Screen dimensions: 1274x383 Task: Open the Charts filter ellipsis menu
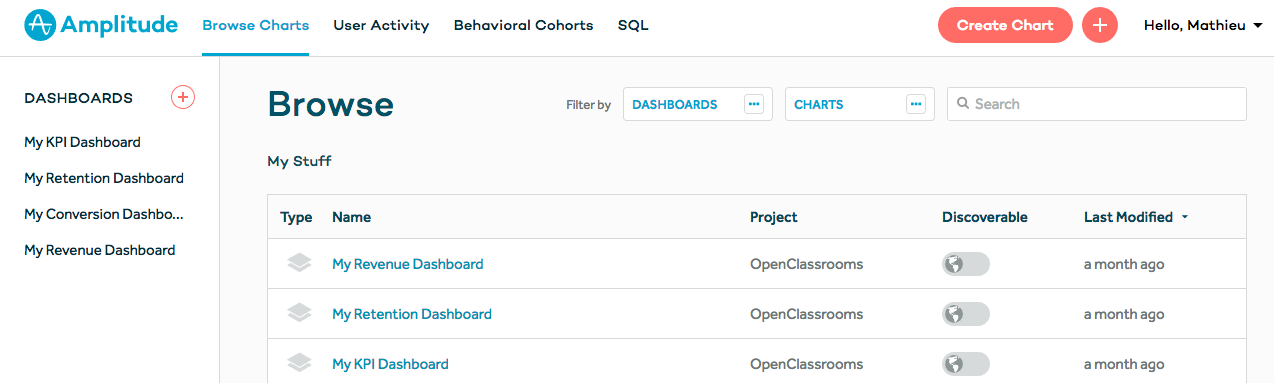point(916,104)
